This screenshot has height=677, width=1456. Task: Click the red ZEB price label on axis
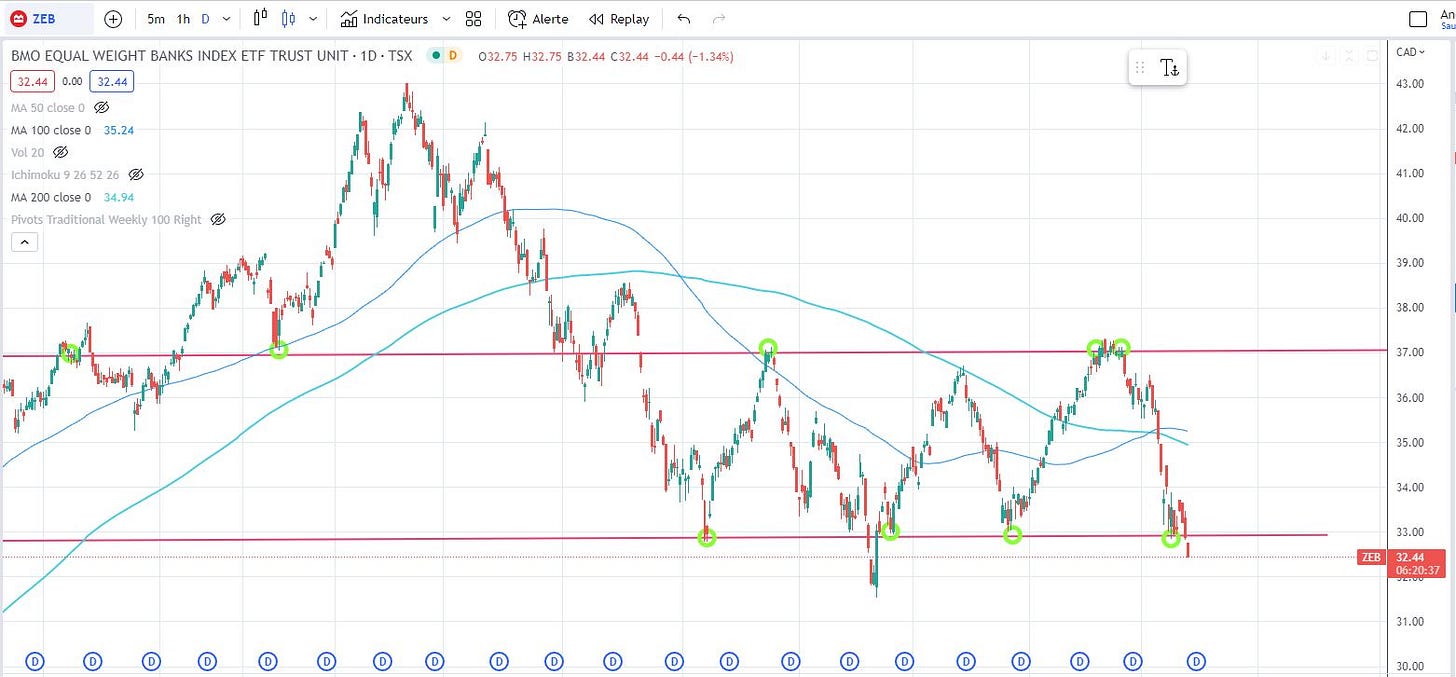coord(1371,557)
